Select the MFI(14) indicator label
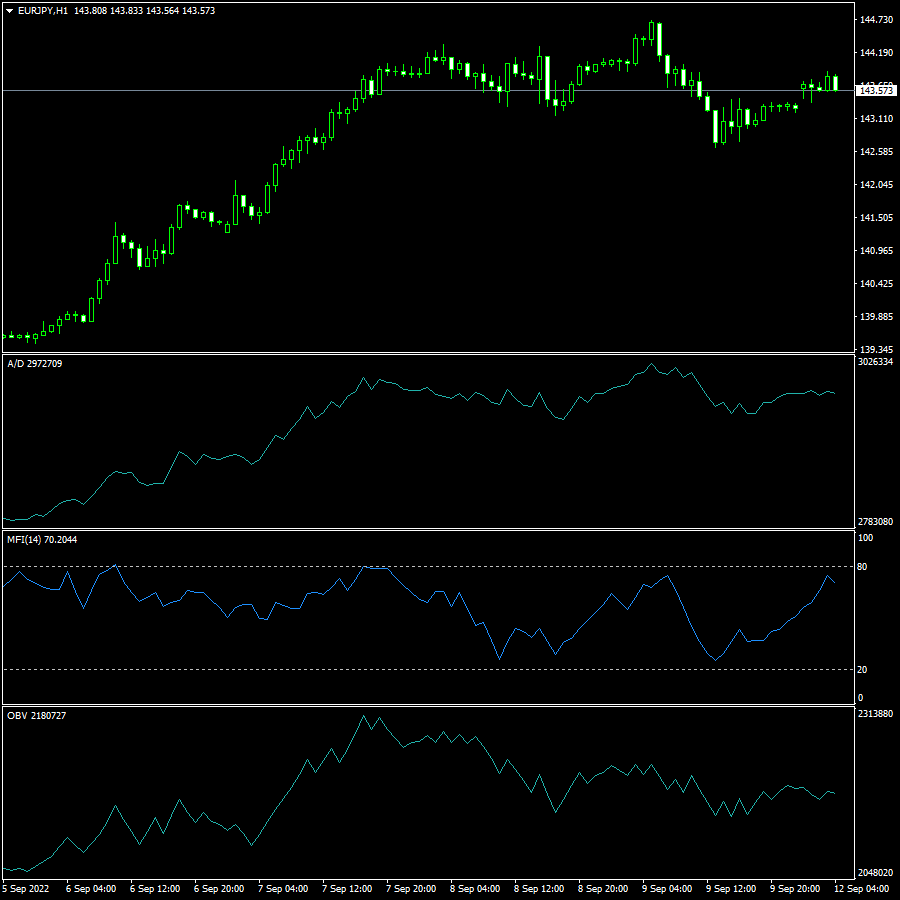Image resolution: width=900 pixels, height=900 pixels. (41, 540)
